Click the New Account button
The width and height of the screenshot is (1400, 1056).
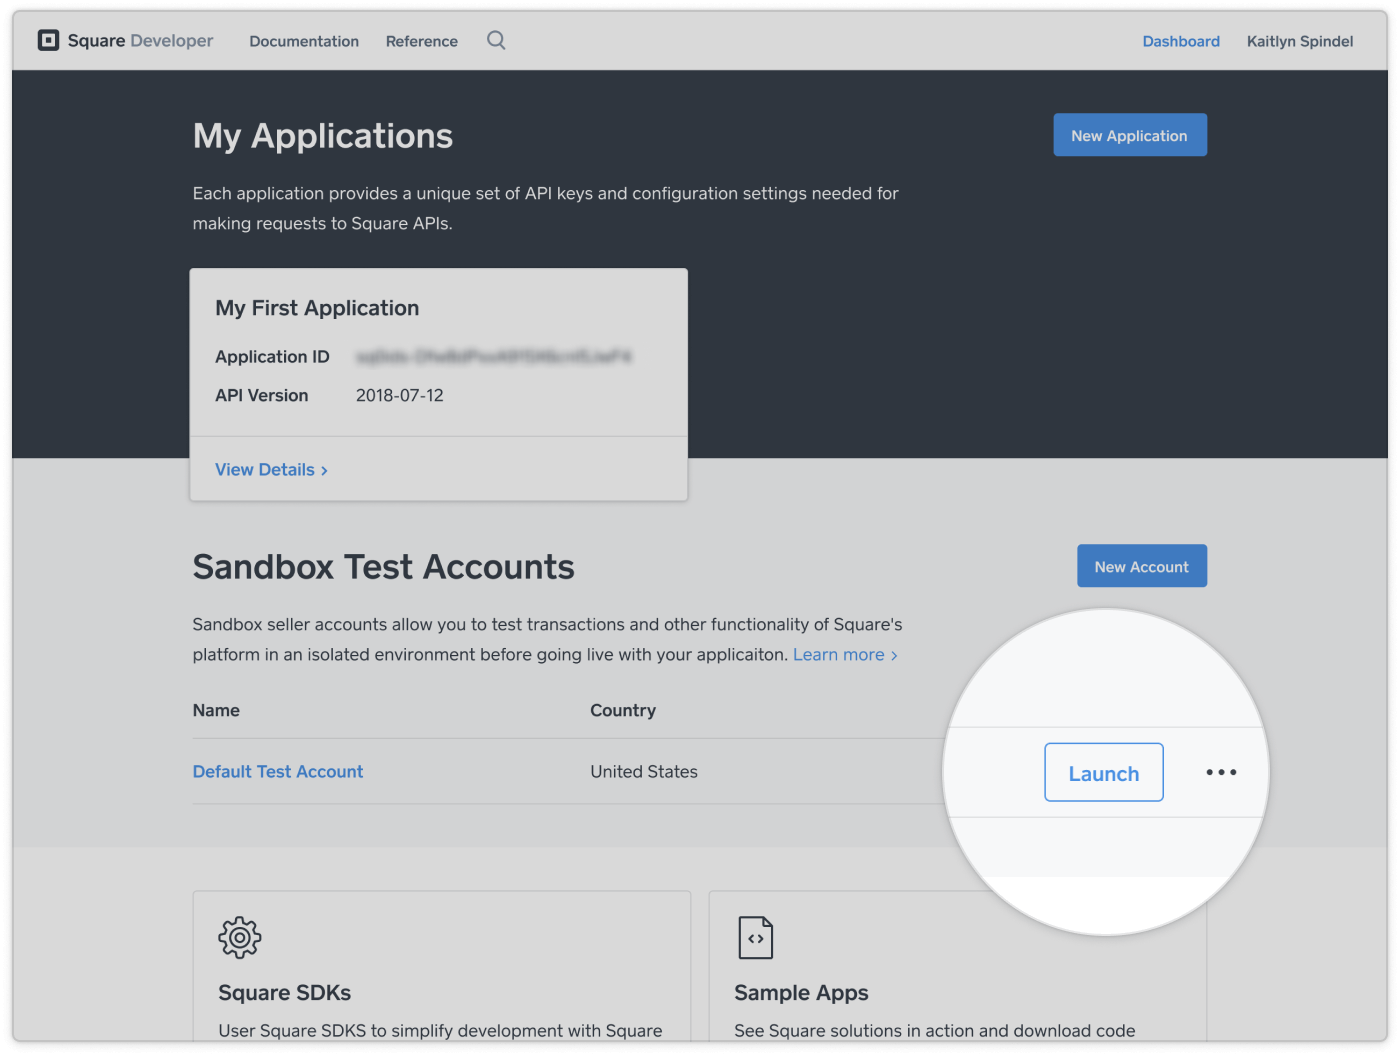click(1142, 566)
